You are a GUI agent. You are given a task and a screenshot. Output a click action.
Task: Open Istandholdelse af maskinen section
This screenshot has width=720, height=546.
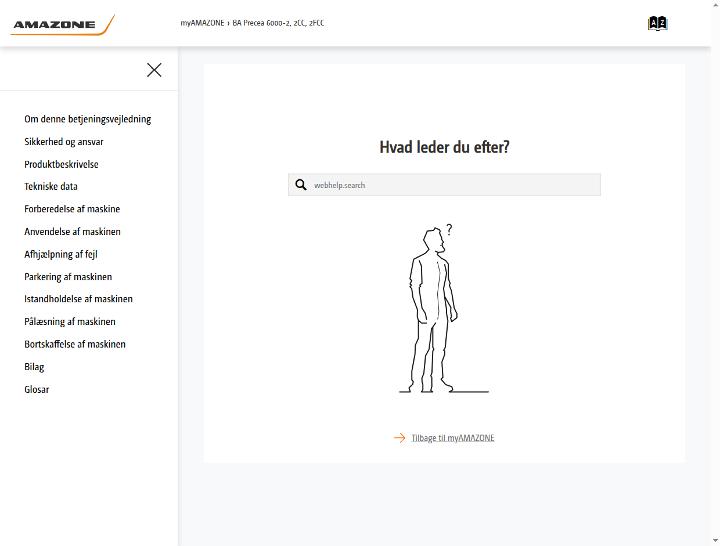click(x=79, y=299)
